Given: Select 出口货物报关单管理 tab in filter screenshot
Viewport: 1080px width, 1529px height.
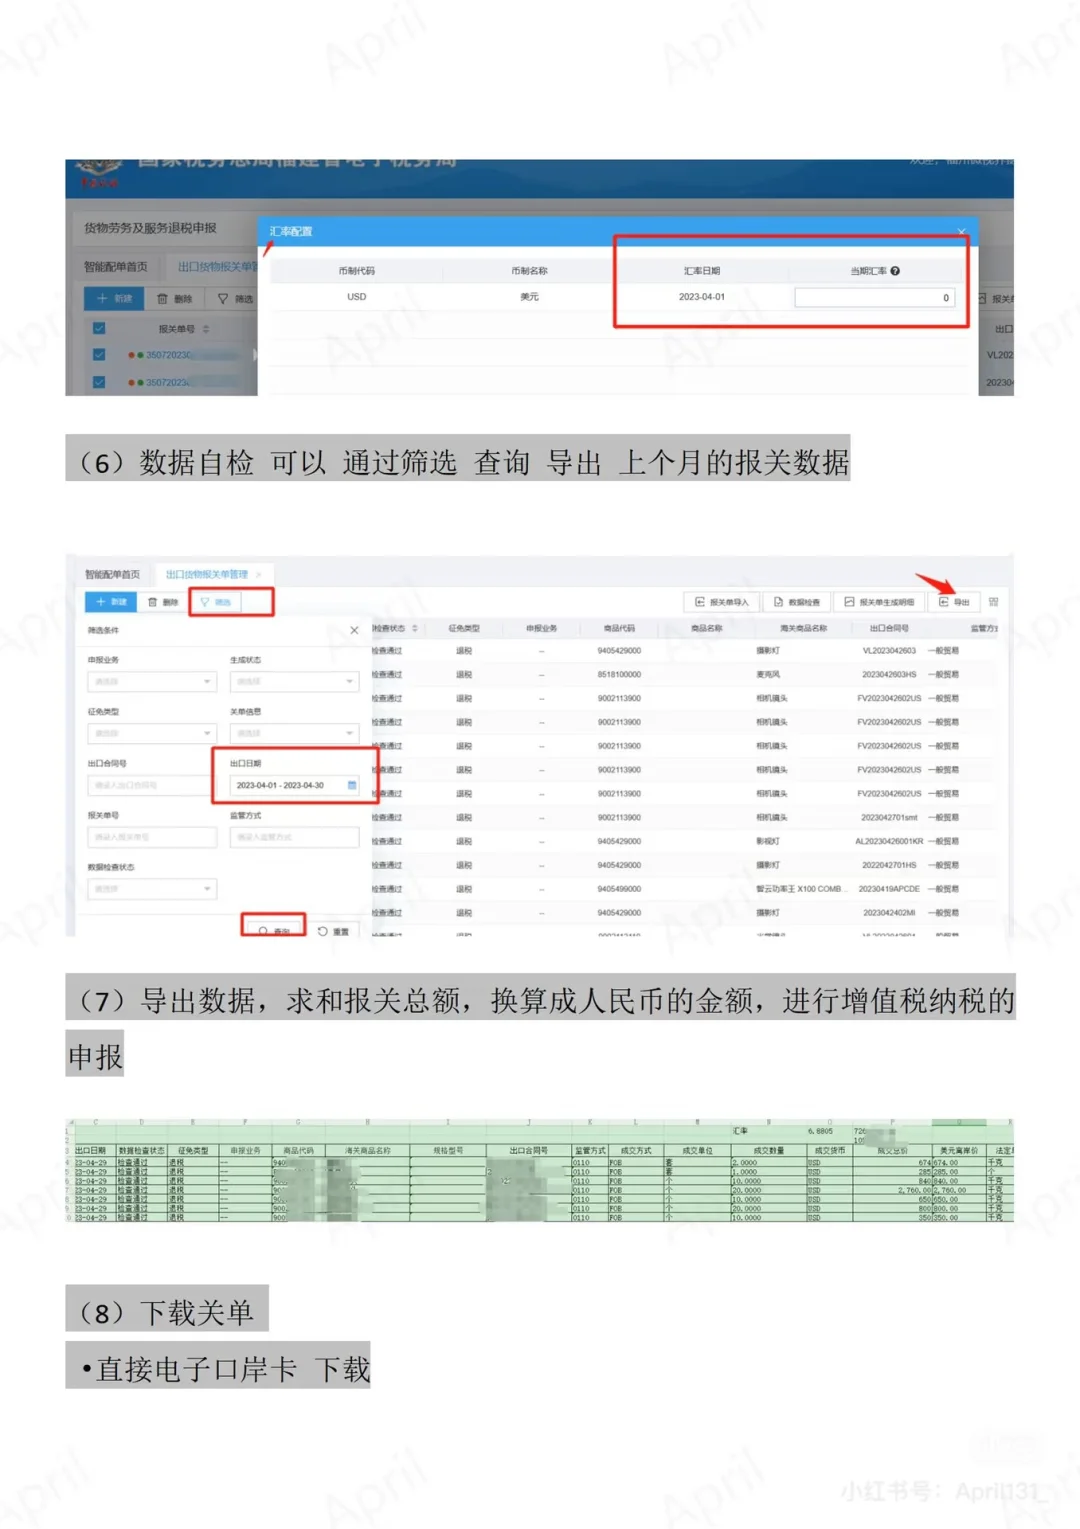Looking at the screenshot, I should (207, 575).
